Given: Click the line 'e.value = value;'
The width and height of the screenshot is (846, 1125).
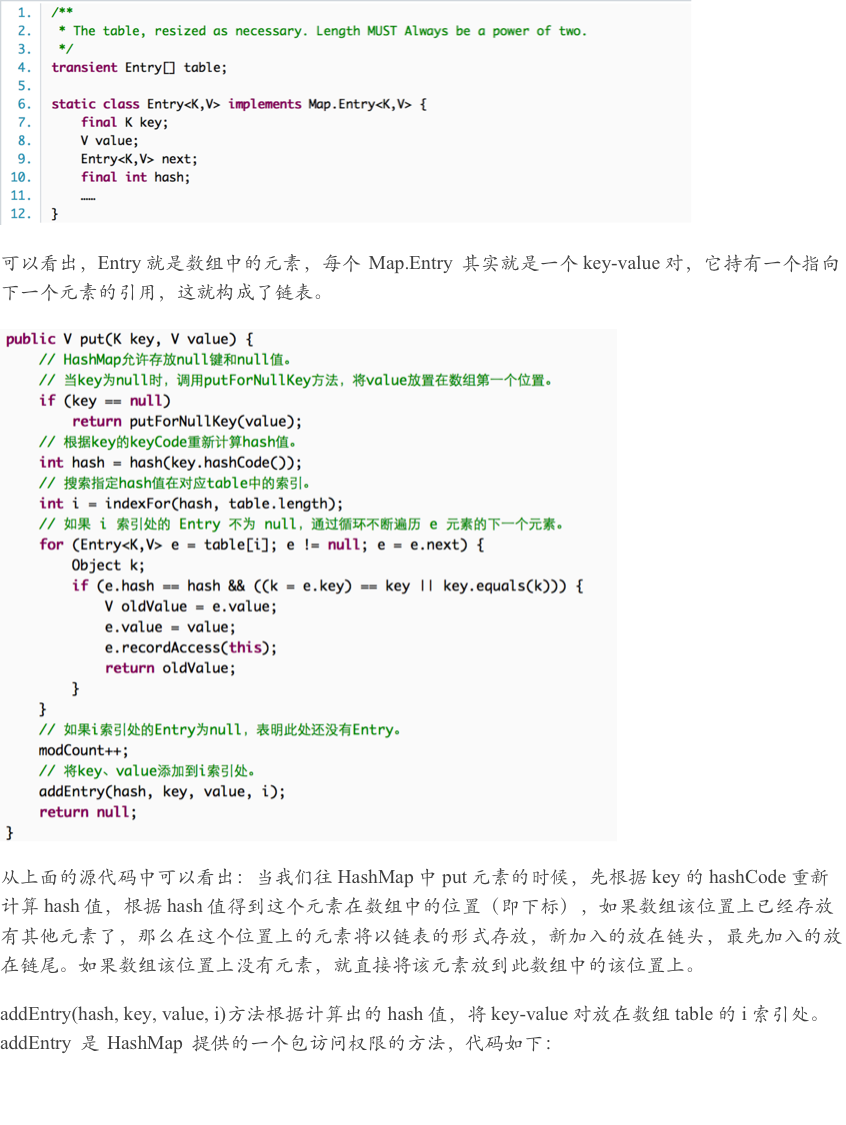Looking at the screenshot, I should 170,627.
